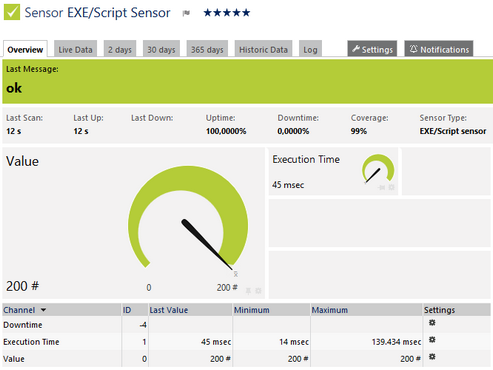Set priority to one star
Image resolution: width=493 pixels, height=370 pixels.
(x=207, y=13)
